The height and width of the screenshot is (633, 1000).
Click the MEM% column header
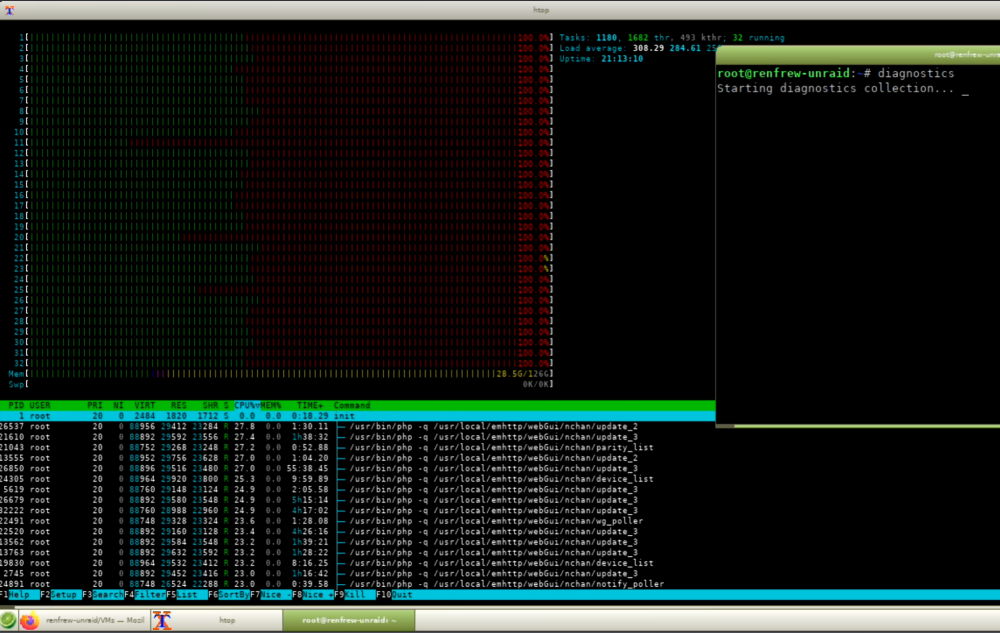coord(270,405)
